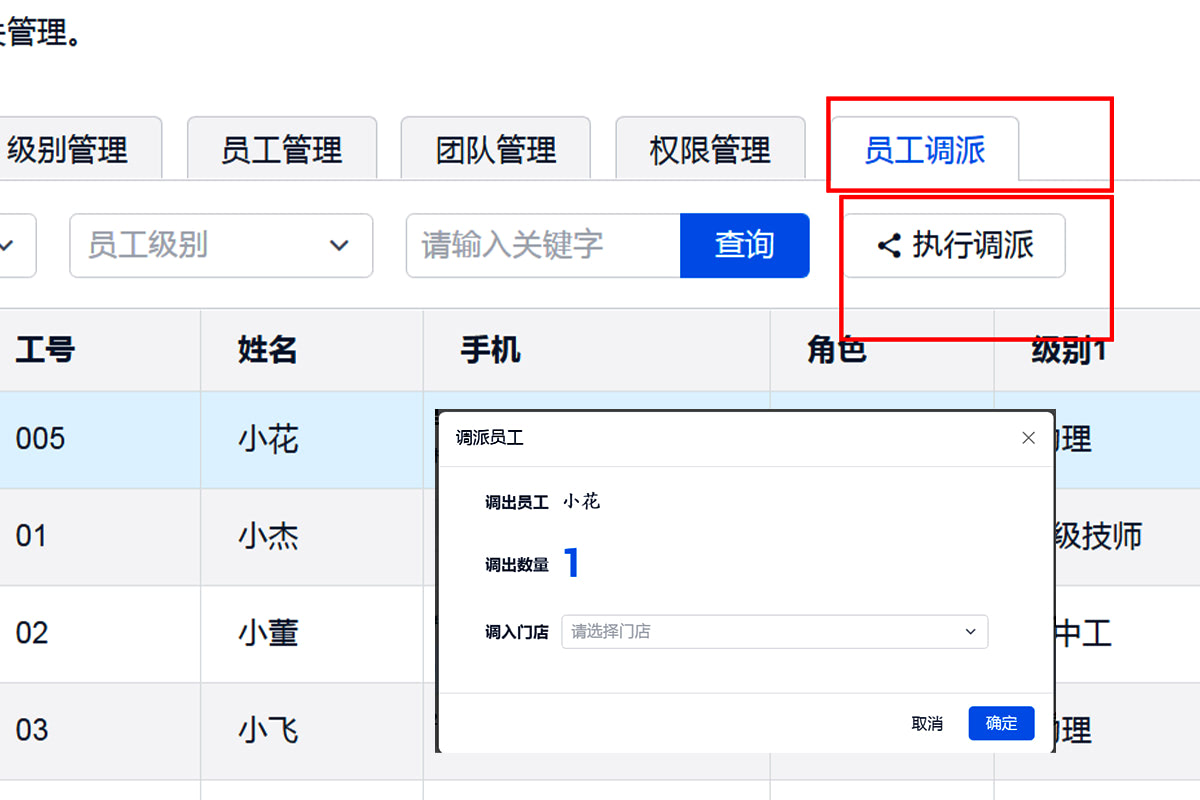Image resolution: width=1200 pixels, height=800 pixels.
Task: Click the 工号 column header
Action: tap(43, 350)
